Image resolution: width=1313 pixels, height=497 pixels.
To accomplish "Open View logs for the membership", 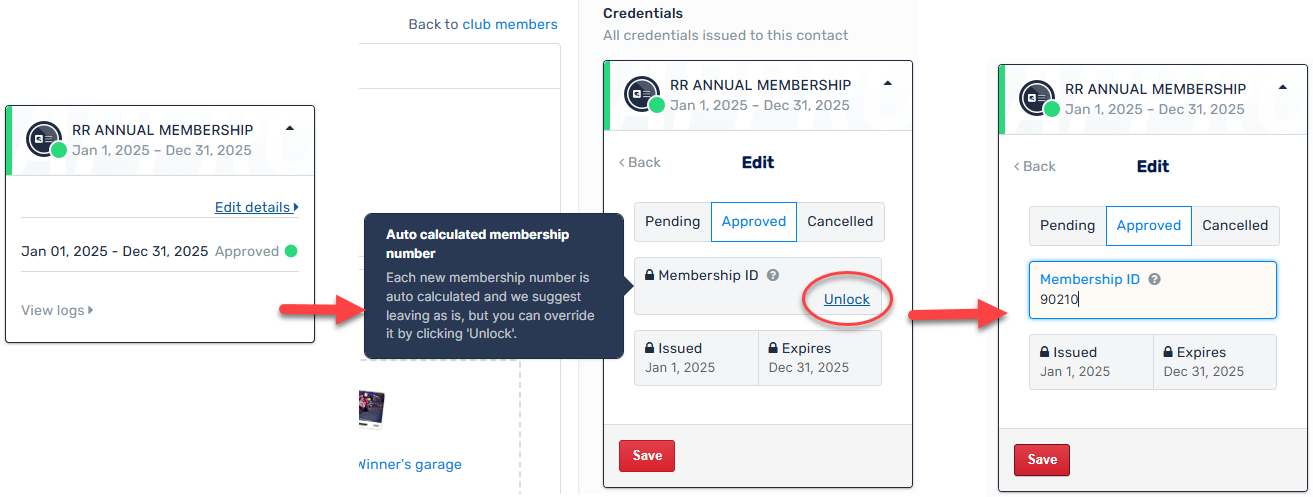I will coord(57,311).
